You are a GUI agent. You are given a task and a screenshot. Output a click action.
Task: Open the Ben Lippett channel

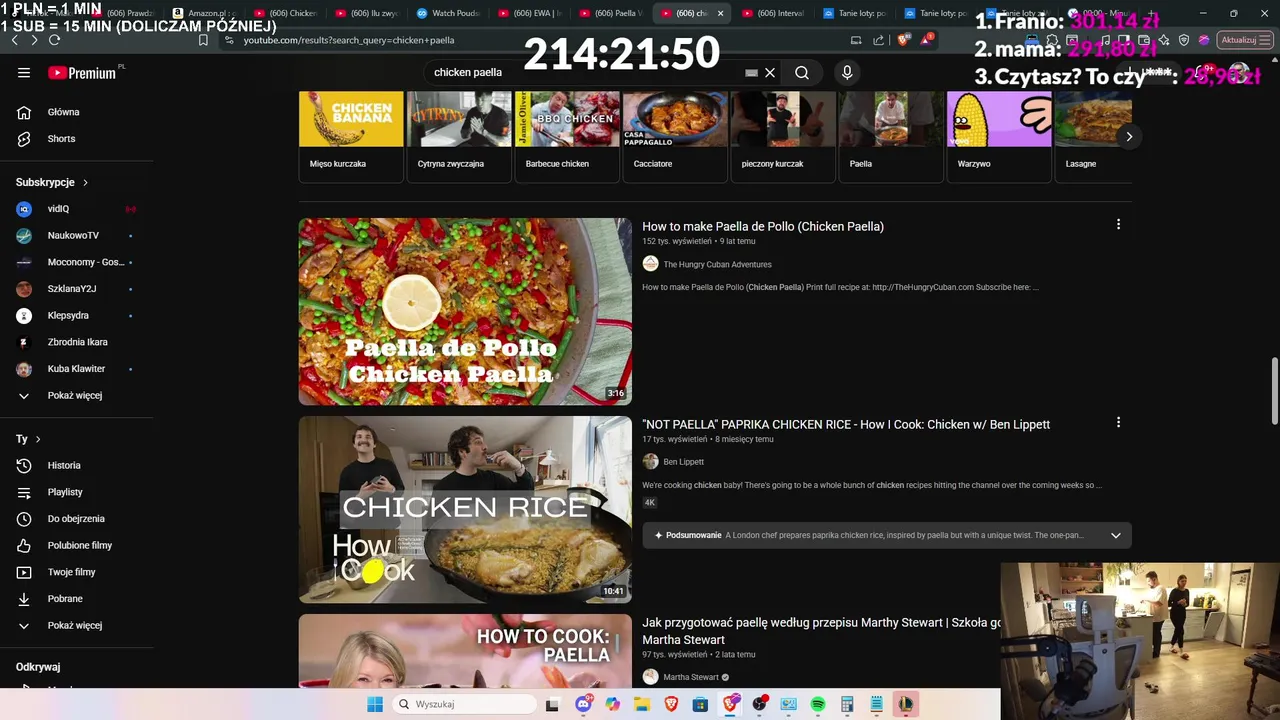pos(684,462)
